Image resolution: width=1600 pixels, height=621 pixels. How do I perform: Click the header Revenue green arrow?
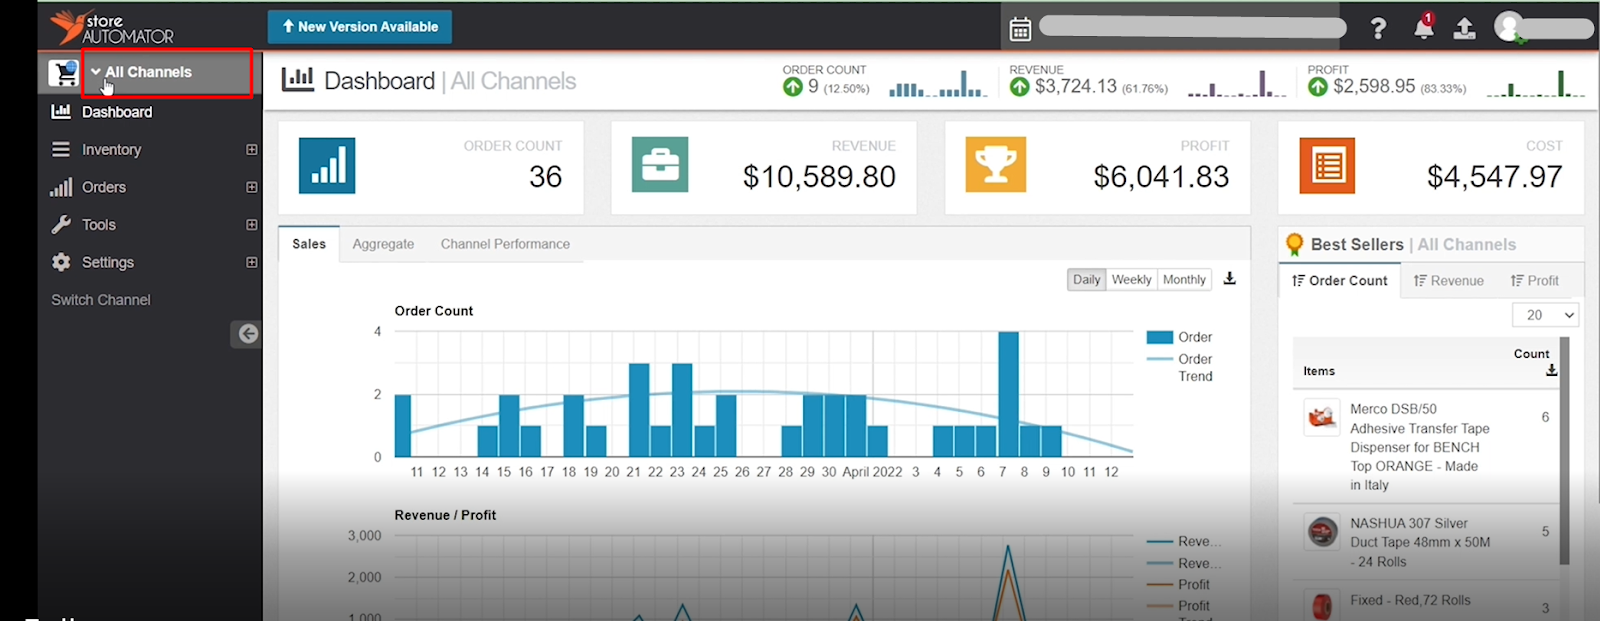coord(1019,87)
